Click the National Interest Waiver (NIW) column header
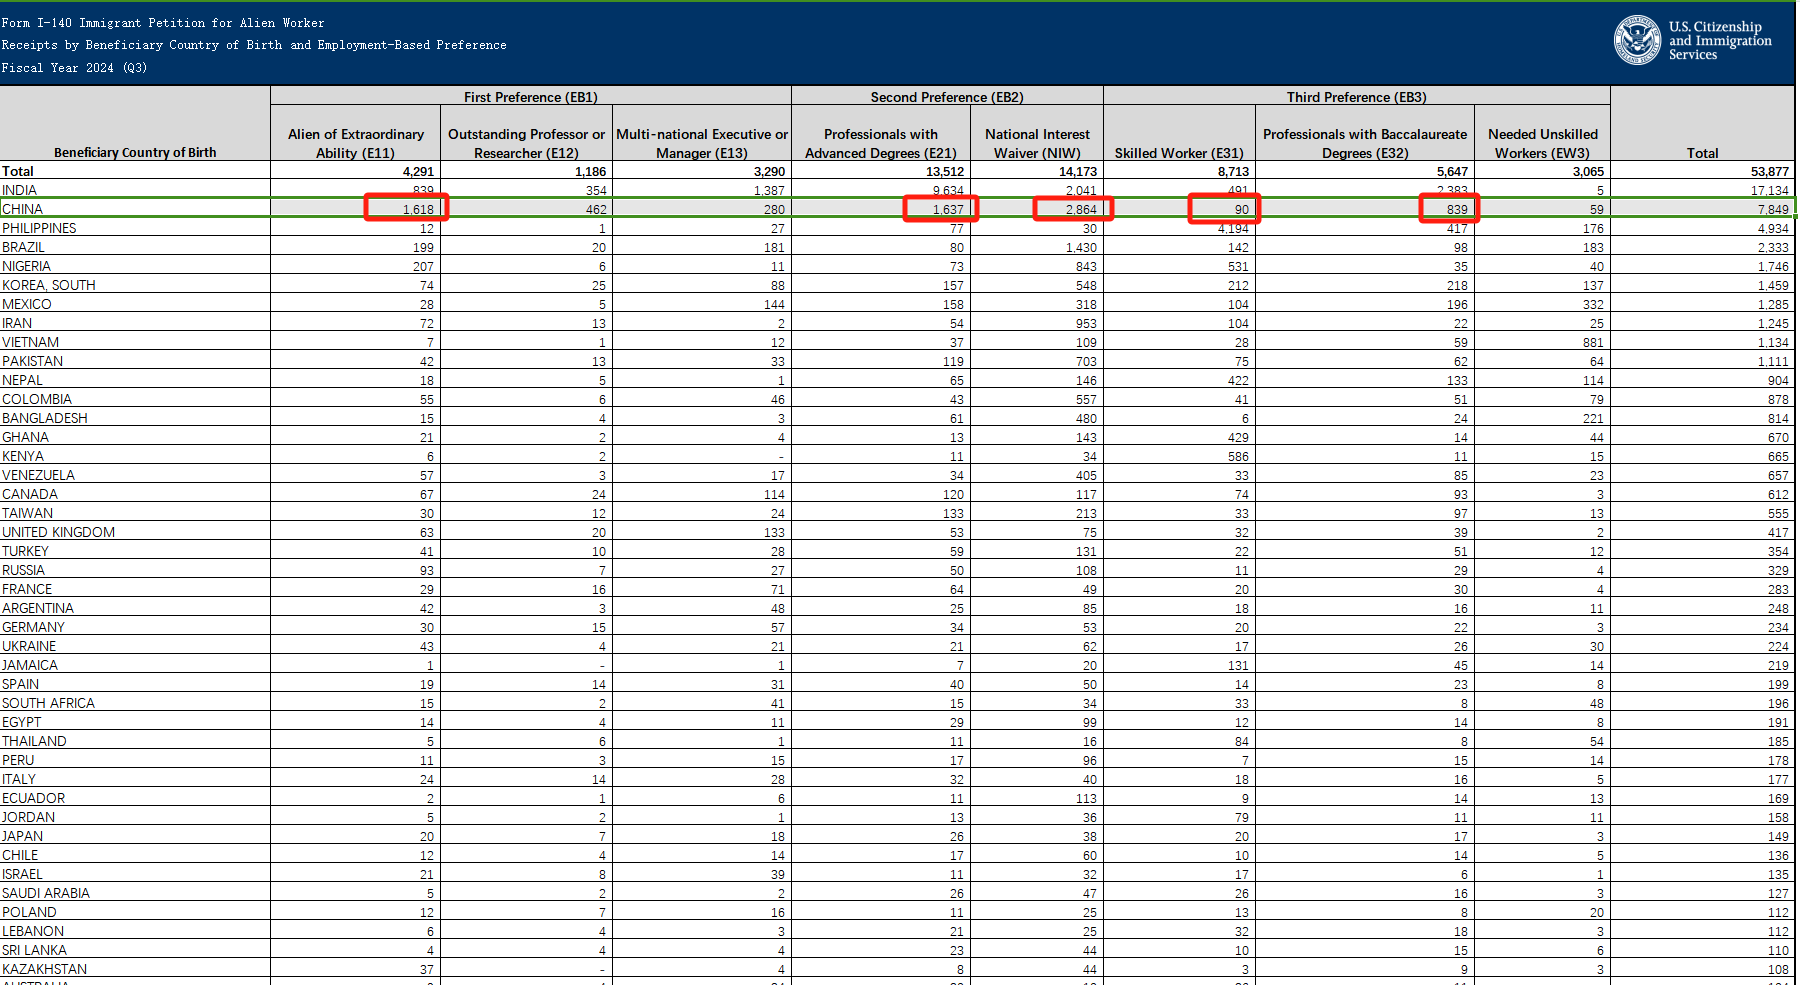 point(1037,143)
